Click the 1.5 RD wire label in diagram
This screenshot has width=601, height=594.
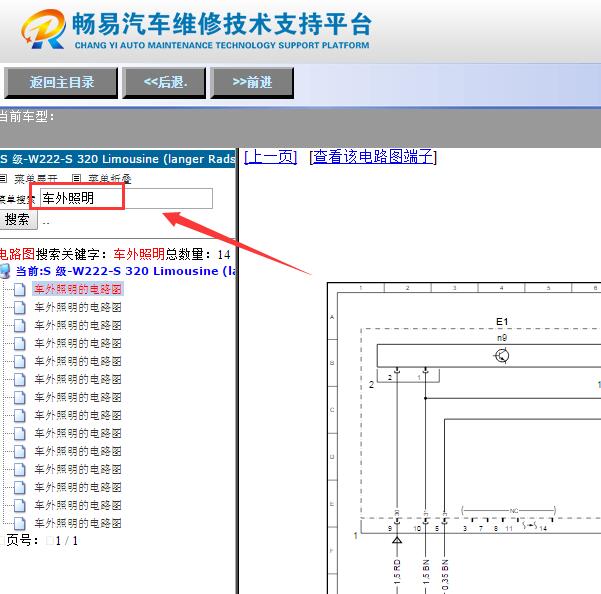(397, 572)
